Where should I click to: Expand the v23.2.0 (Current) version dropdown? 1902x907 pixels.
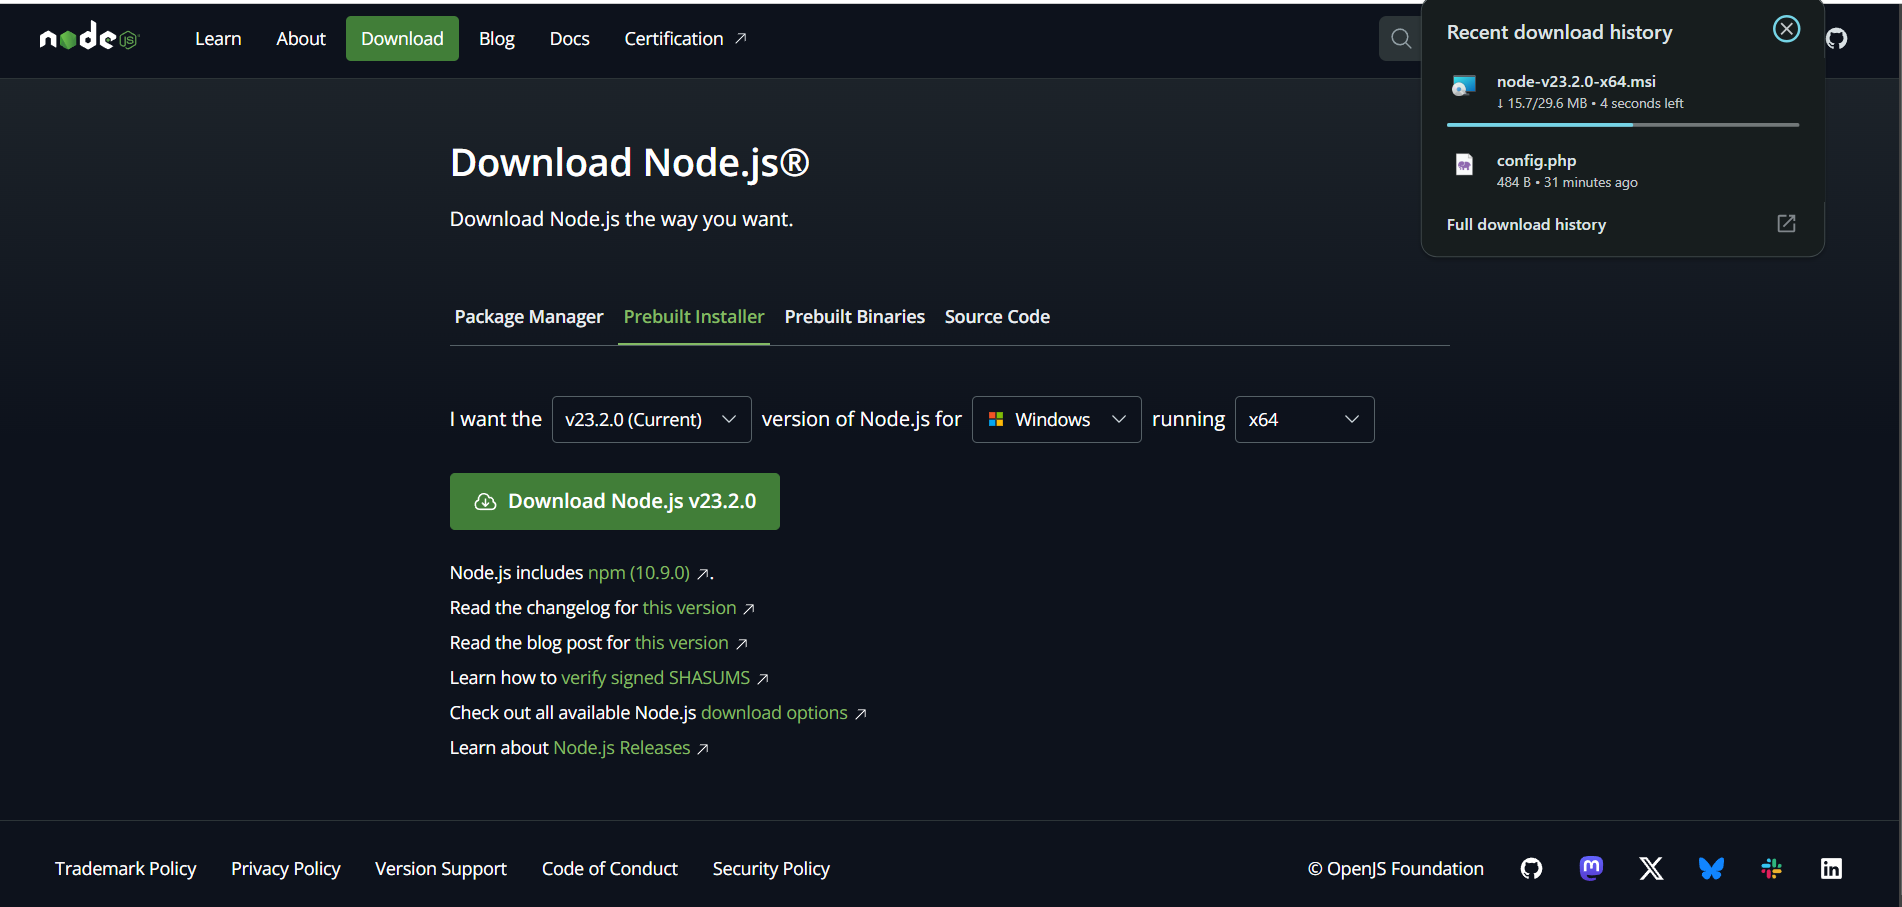point(652,419)
